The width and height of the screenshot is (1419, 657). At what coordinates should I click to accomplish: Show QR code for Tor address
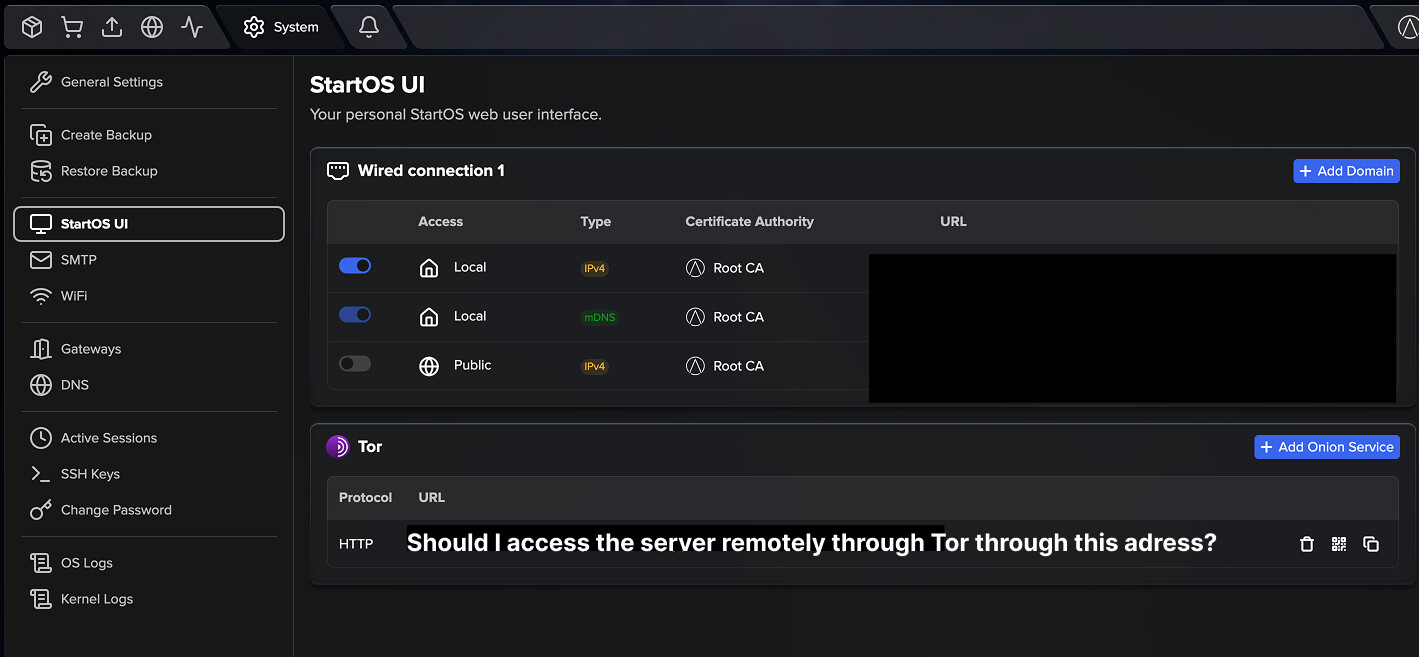point(1339,544)
